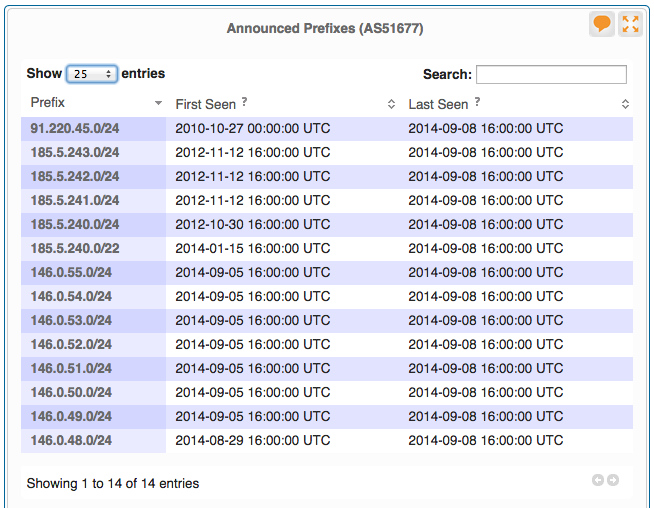Click the 146.0.48.0/24 prefix cell
This screenshot has height=508, width=654.
click(71, 441)
